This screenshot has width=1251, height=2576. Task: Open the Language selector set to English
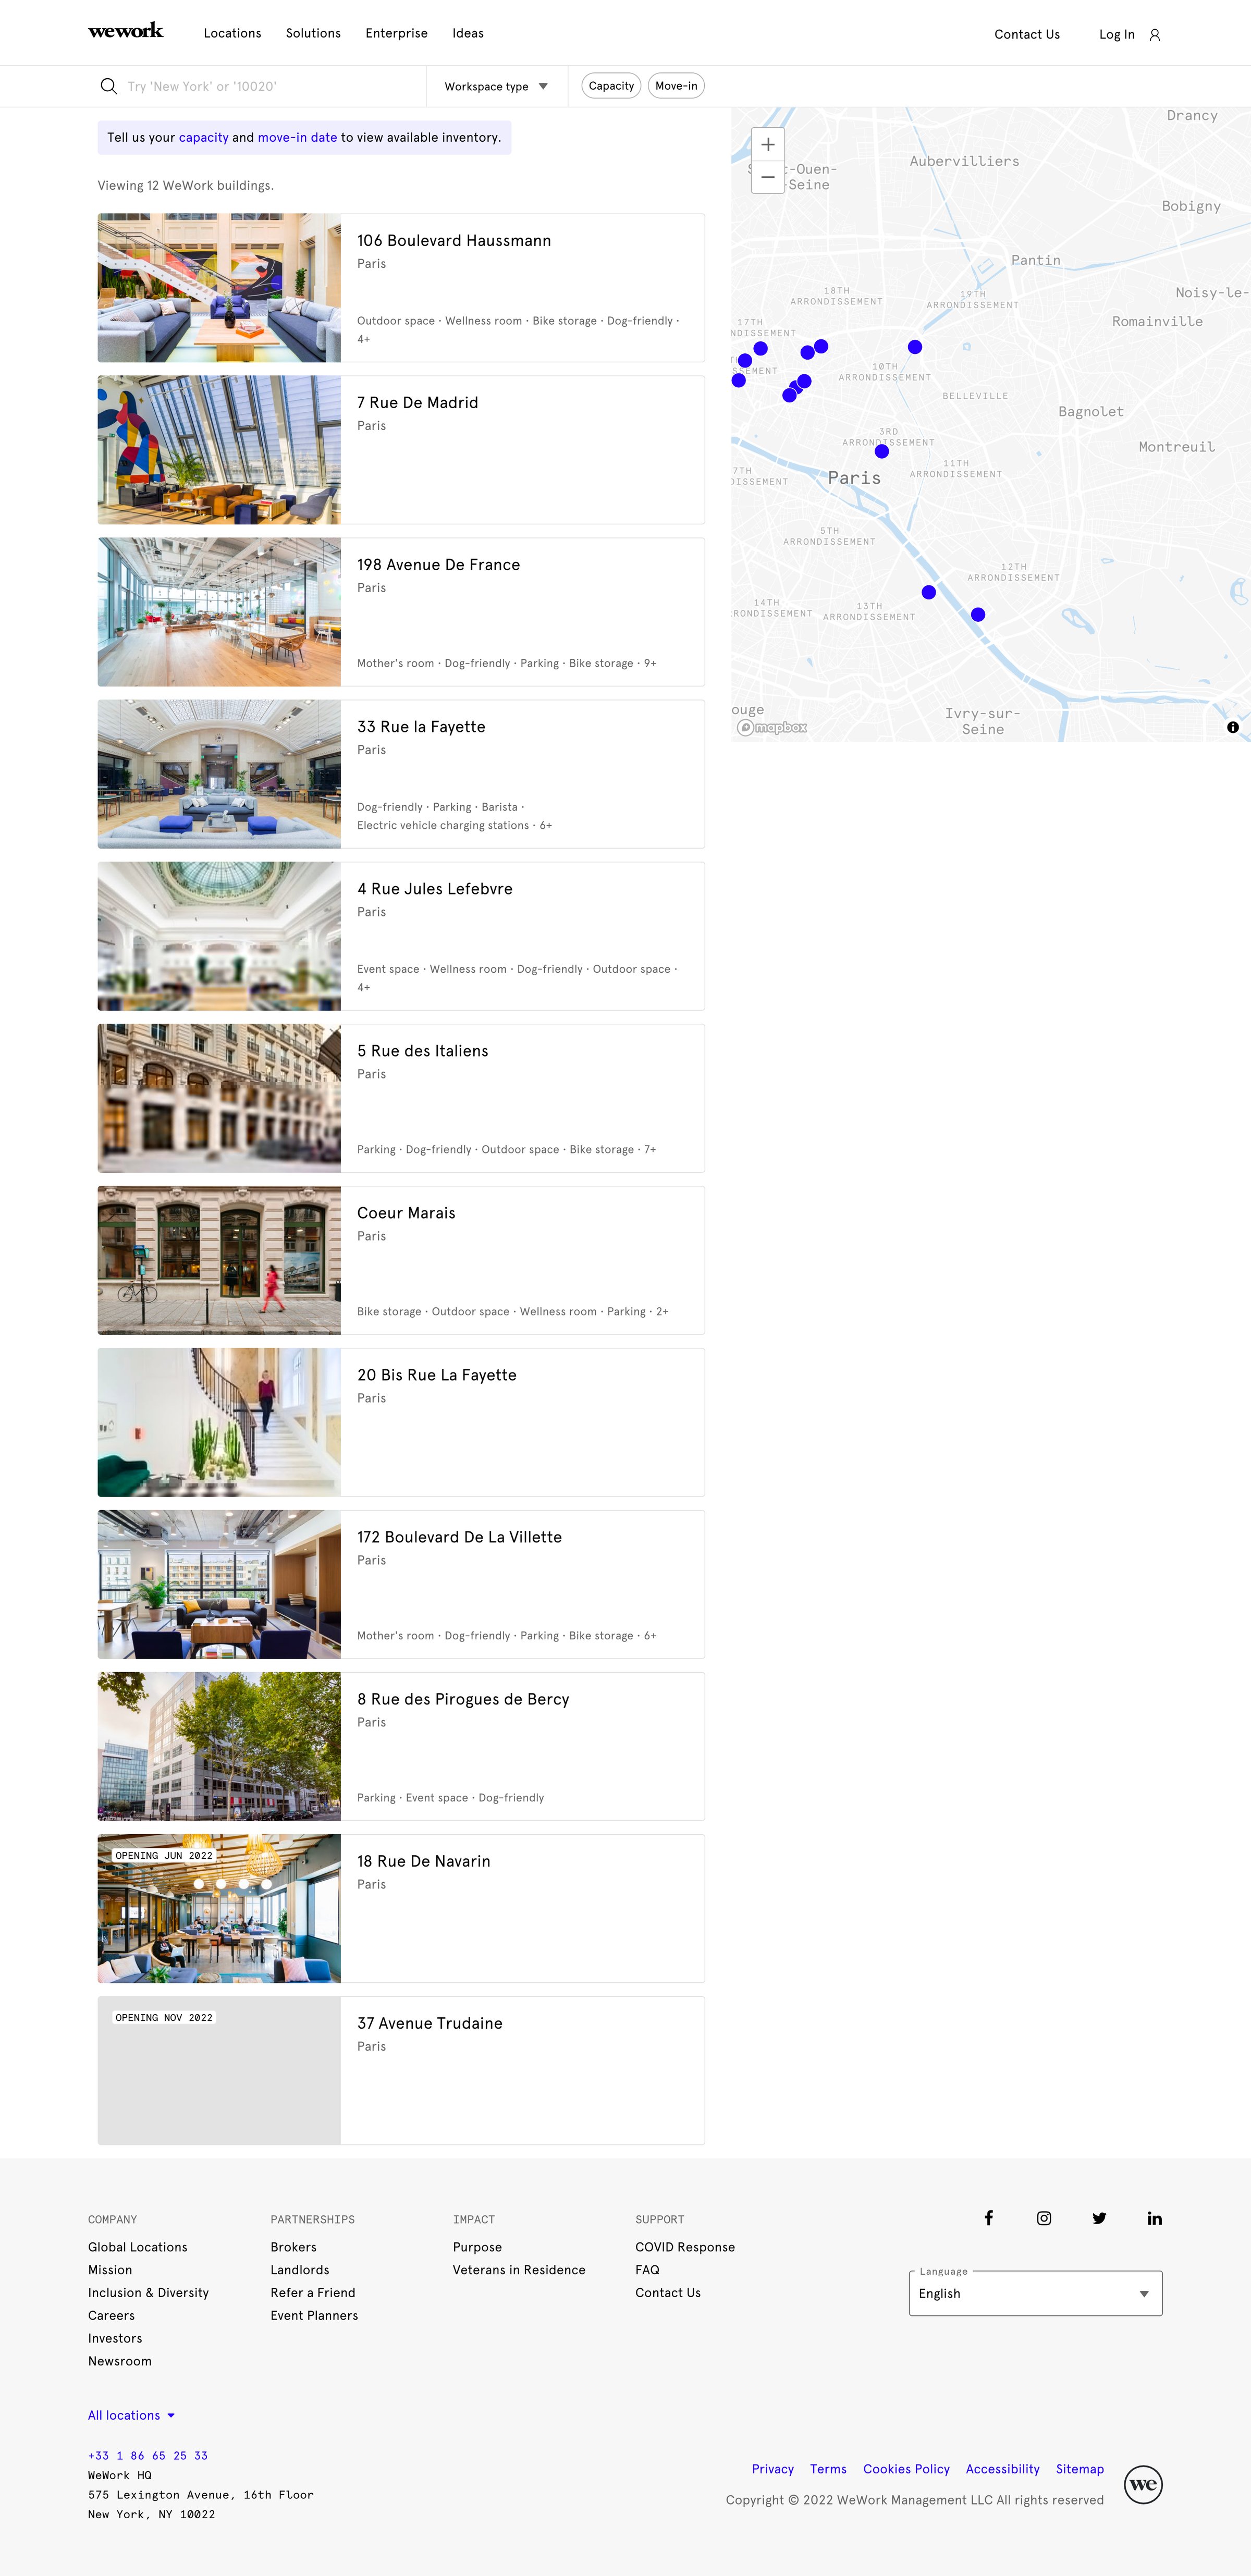[x=1036, y=2293]
